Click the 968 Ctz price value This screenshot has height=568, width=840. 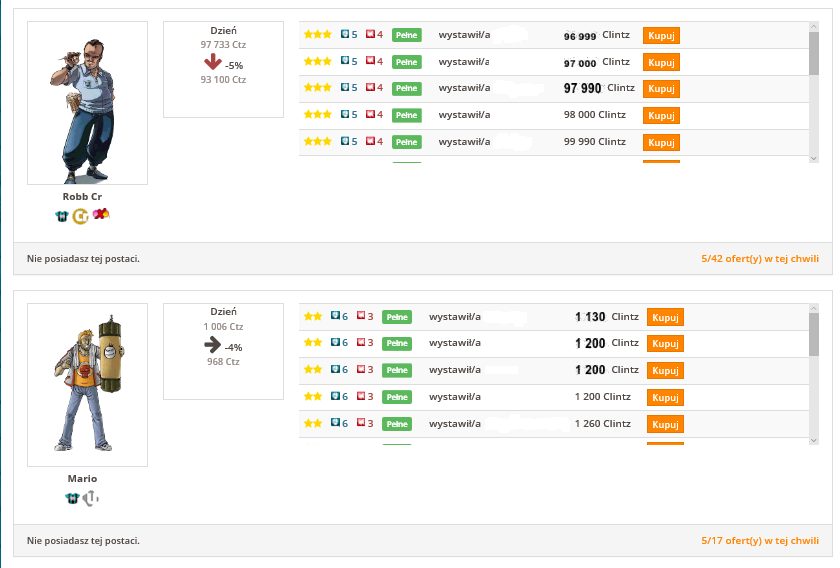[223, 362]
